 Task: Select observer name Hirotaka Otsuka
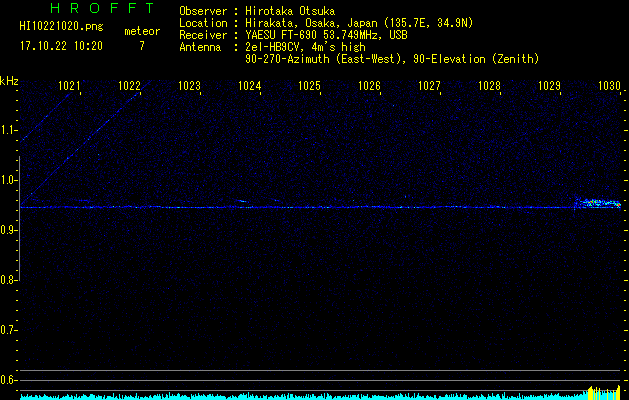pyautogui.click(x=290, y=11)
